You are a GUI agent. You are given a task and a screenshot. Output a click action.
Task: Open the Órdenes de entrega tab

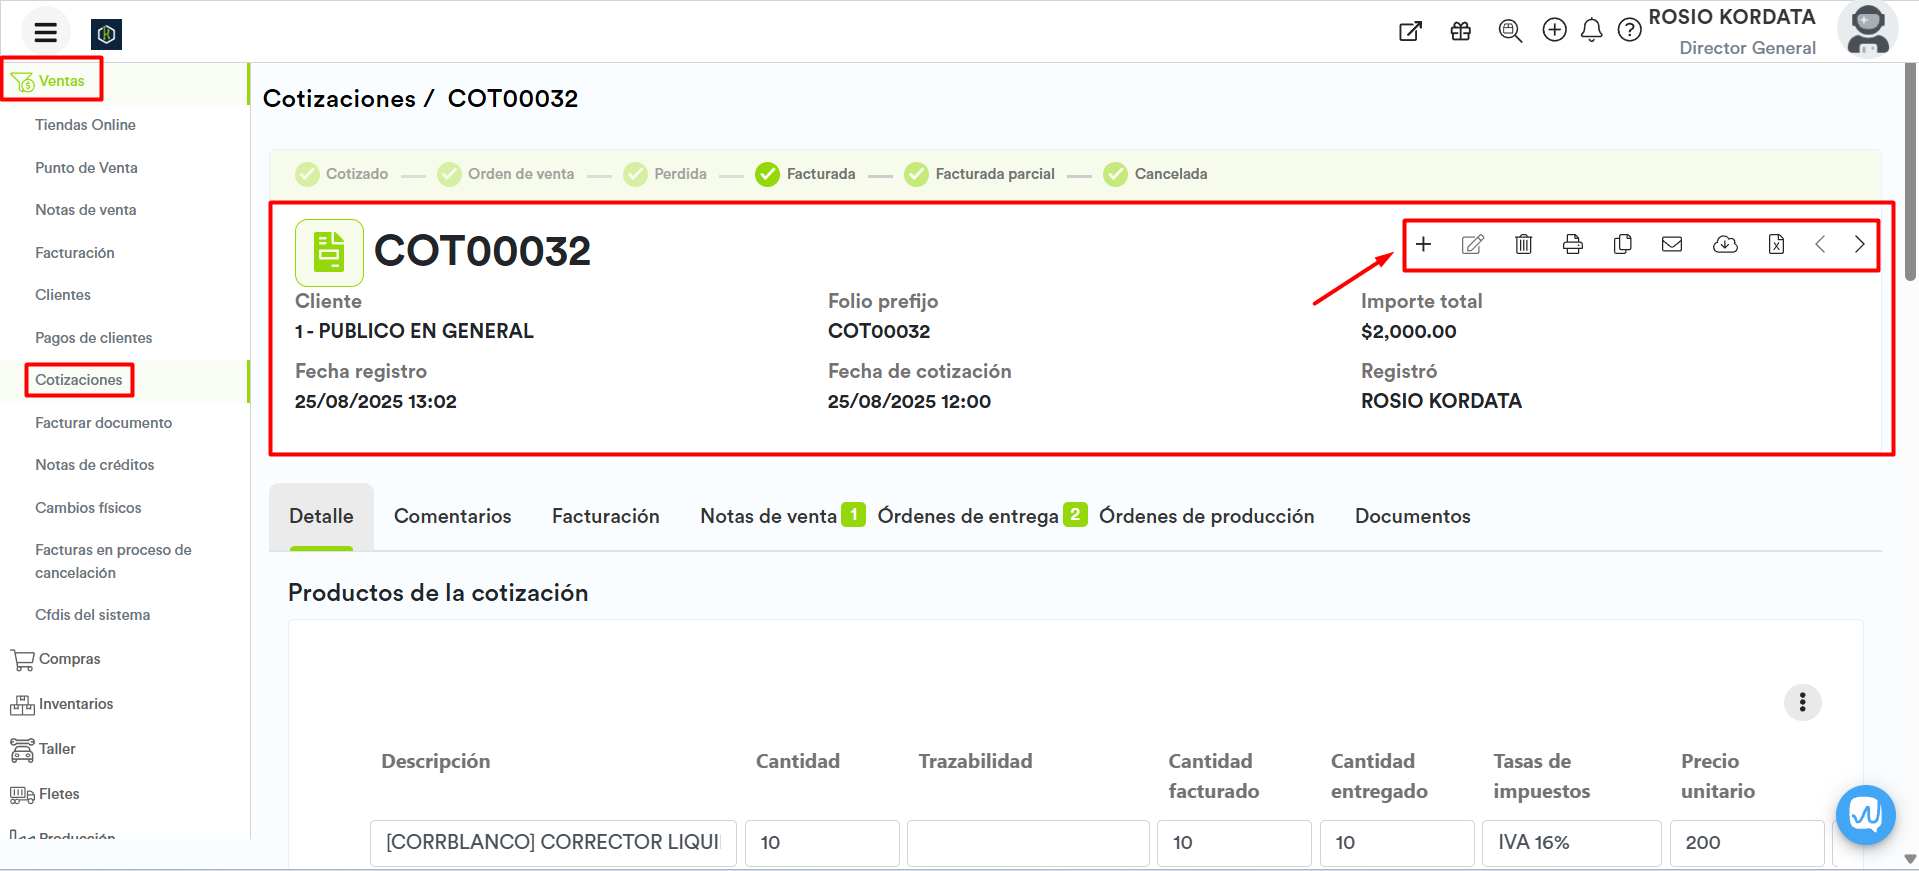point(967,516)
